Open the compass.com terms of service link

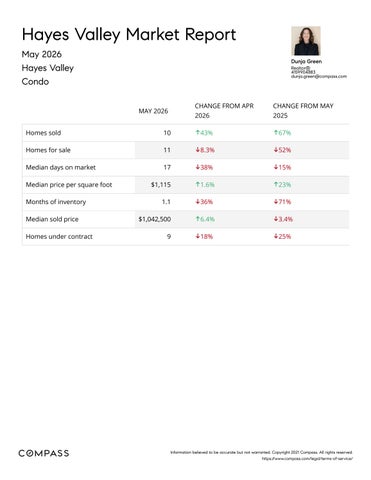click(307, 459)
